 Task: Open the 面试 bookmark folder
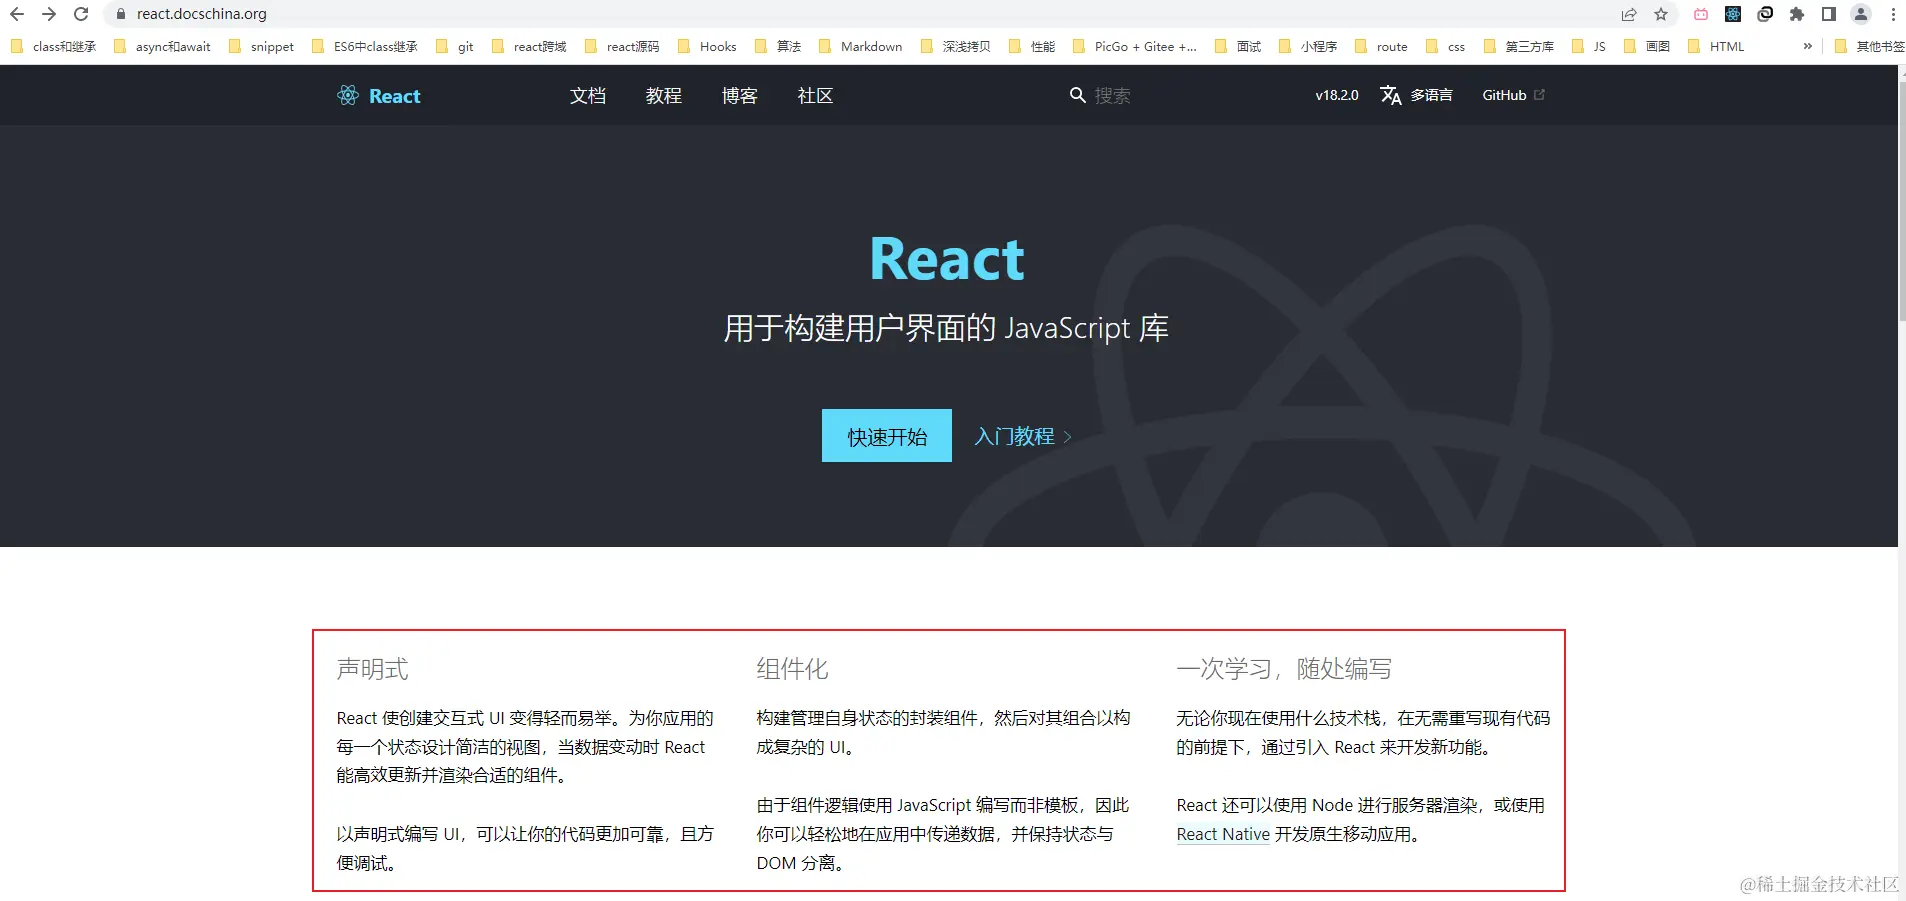point(1238,46)
